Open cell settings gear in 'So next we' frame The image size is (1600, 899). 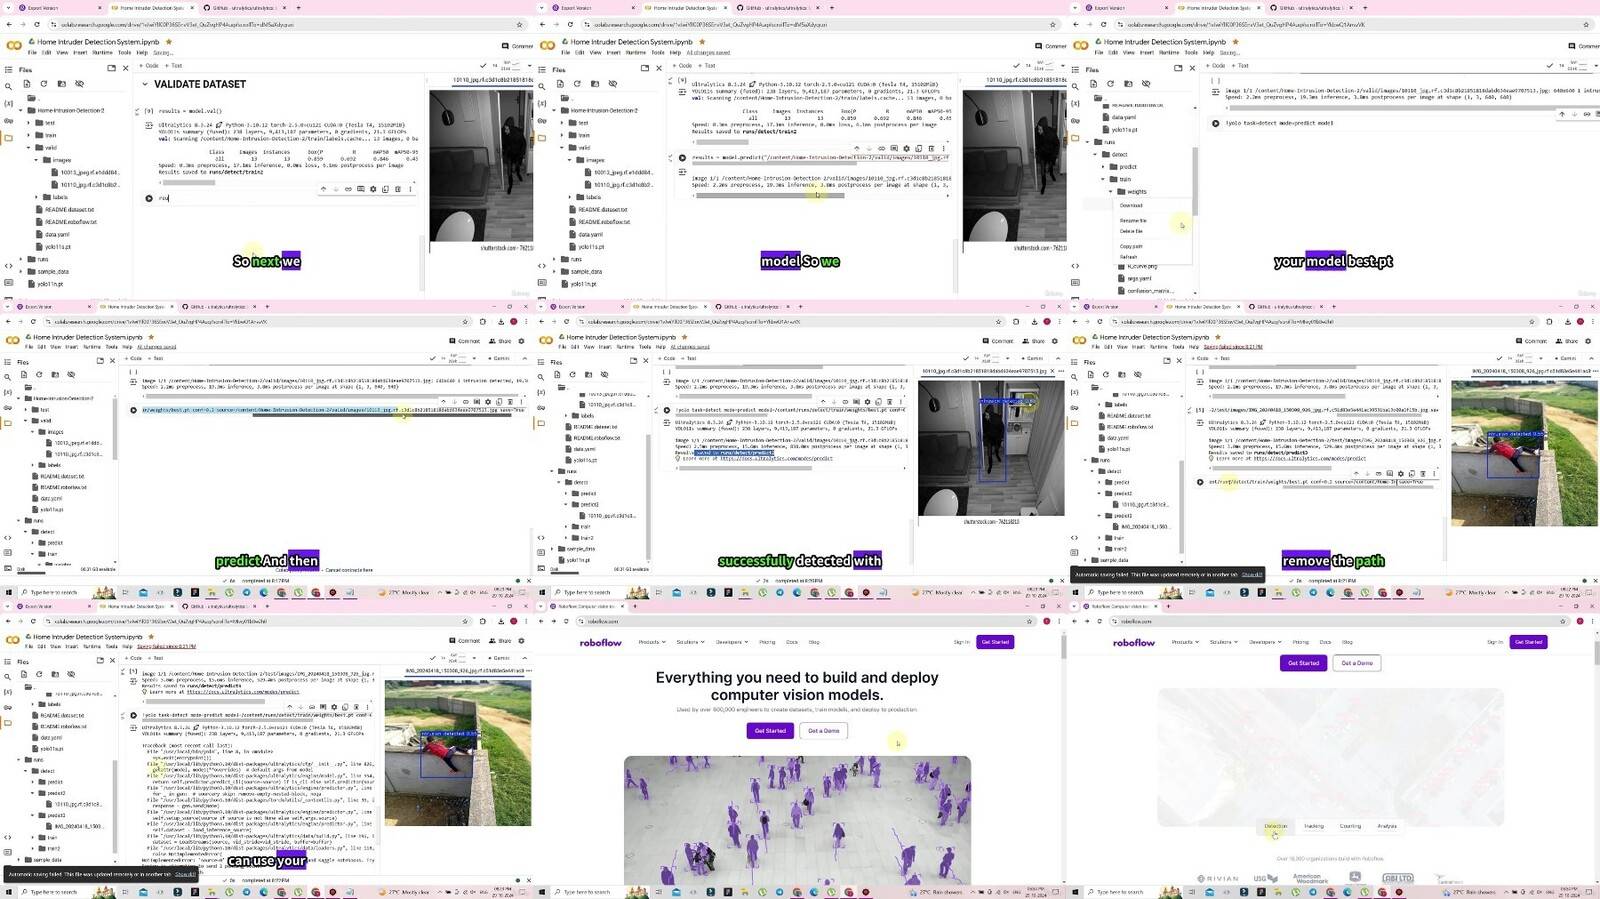coord(373,189)
